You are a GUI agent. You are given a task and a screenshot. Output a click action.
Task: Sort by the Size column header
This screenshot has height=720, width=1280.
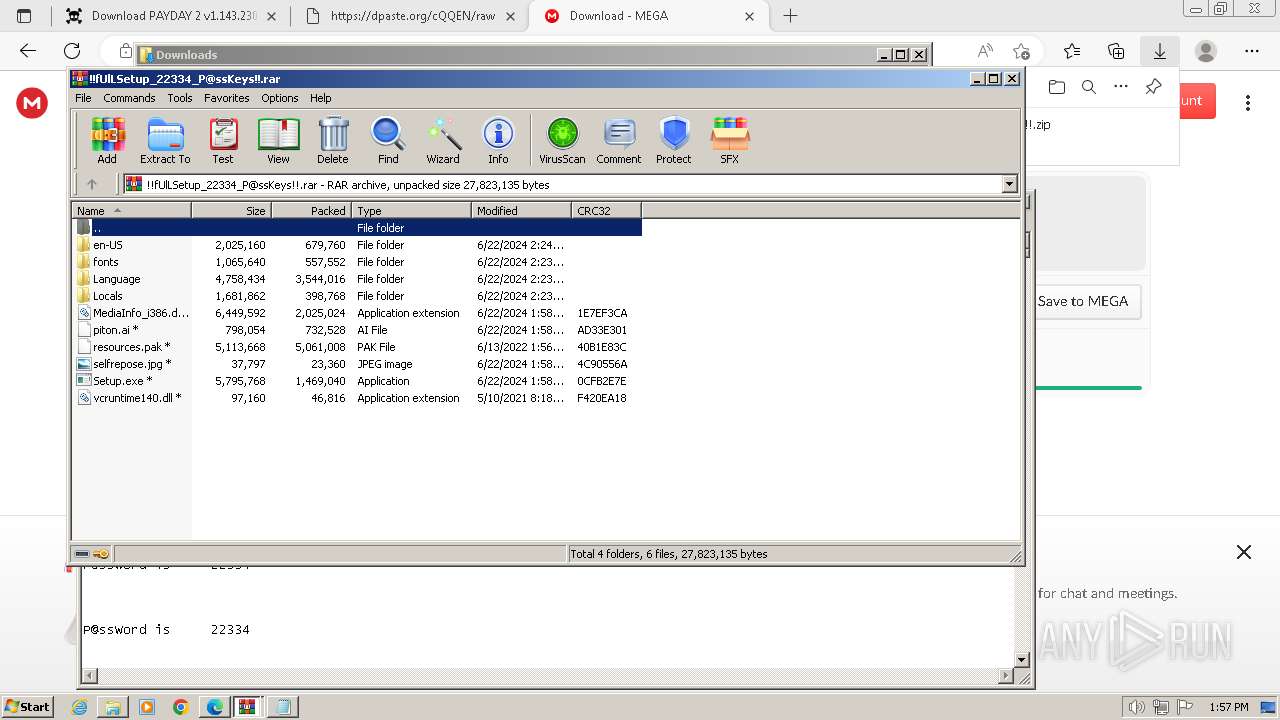231,210
